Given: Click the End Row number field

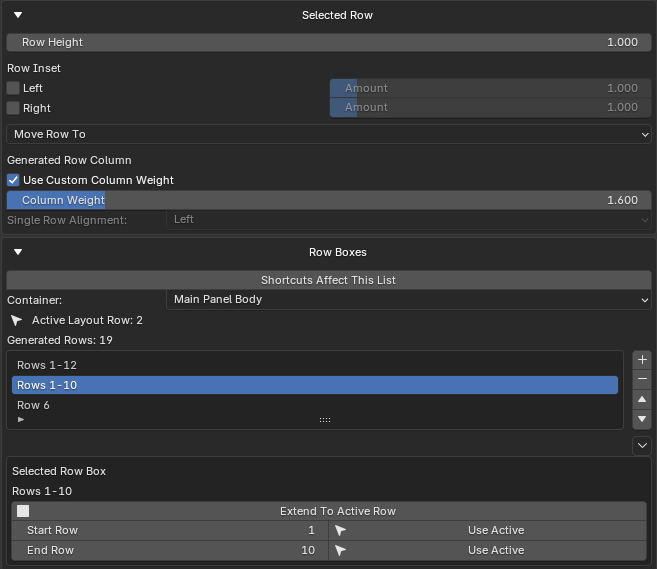Looking at the screenshot, I should pyautogui.click(x=170, y=550).
